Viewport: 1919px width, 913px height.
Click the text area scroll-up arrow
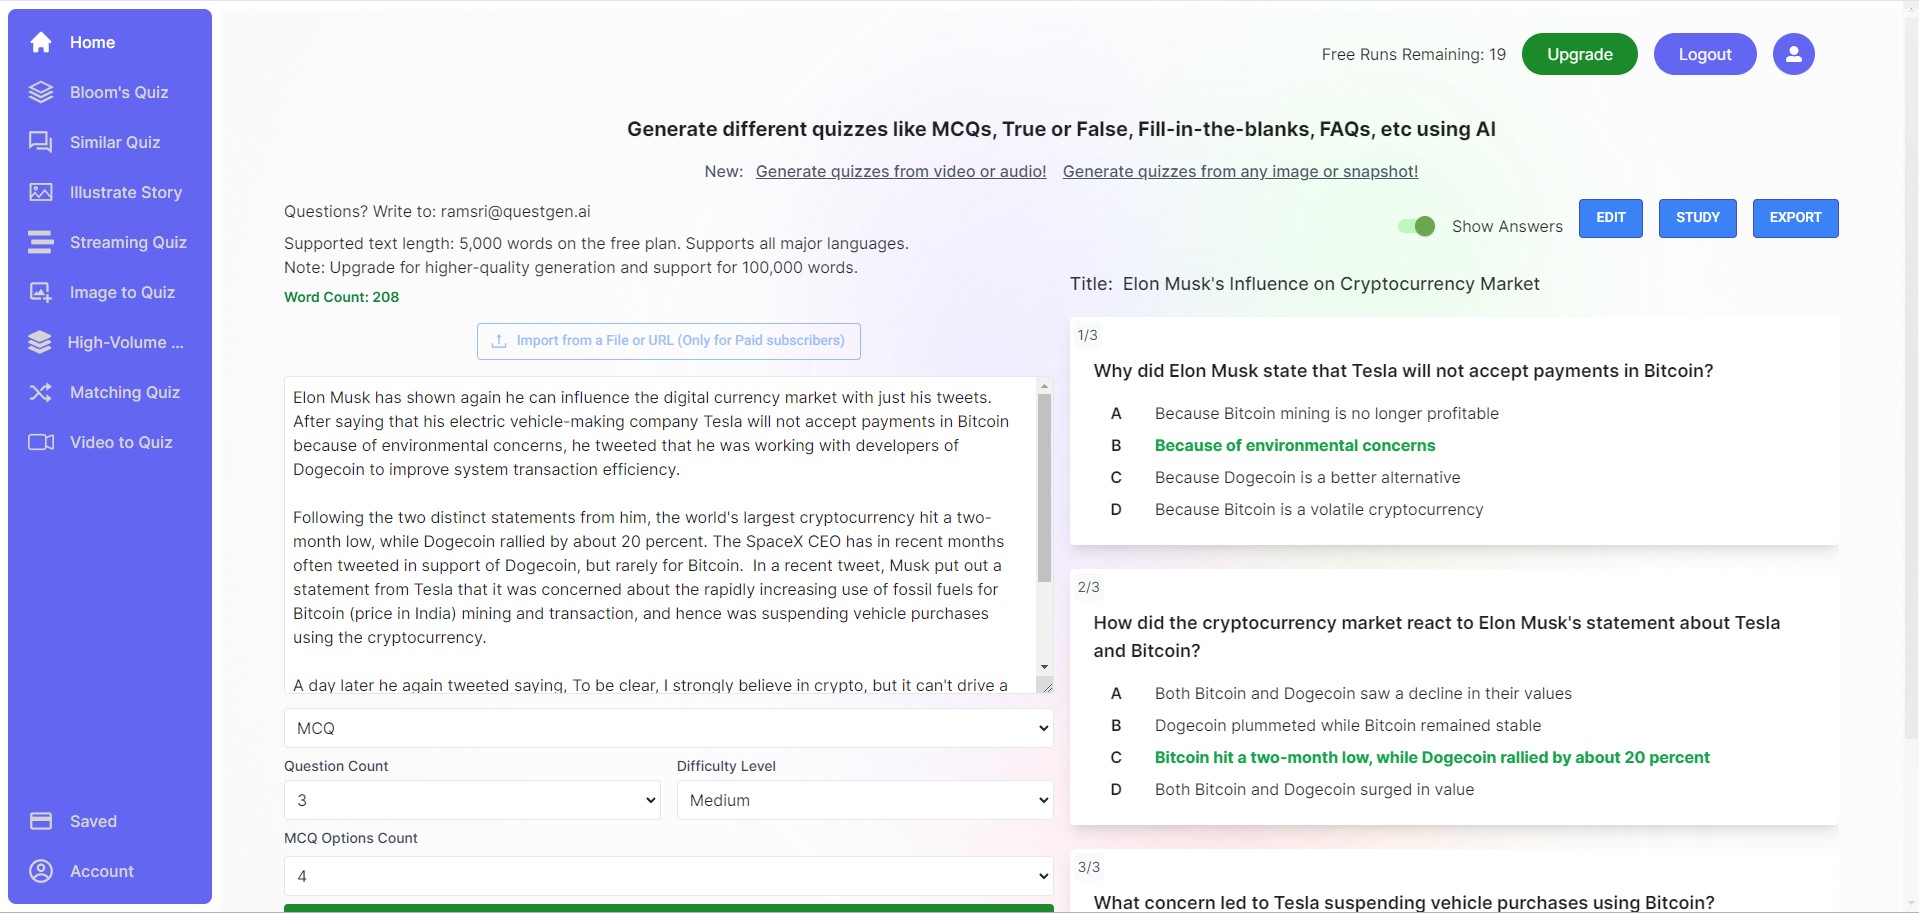[x=1044, y=386]
